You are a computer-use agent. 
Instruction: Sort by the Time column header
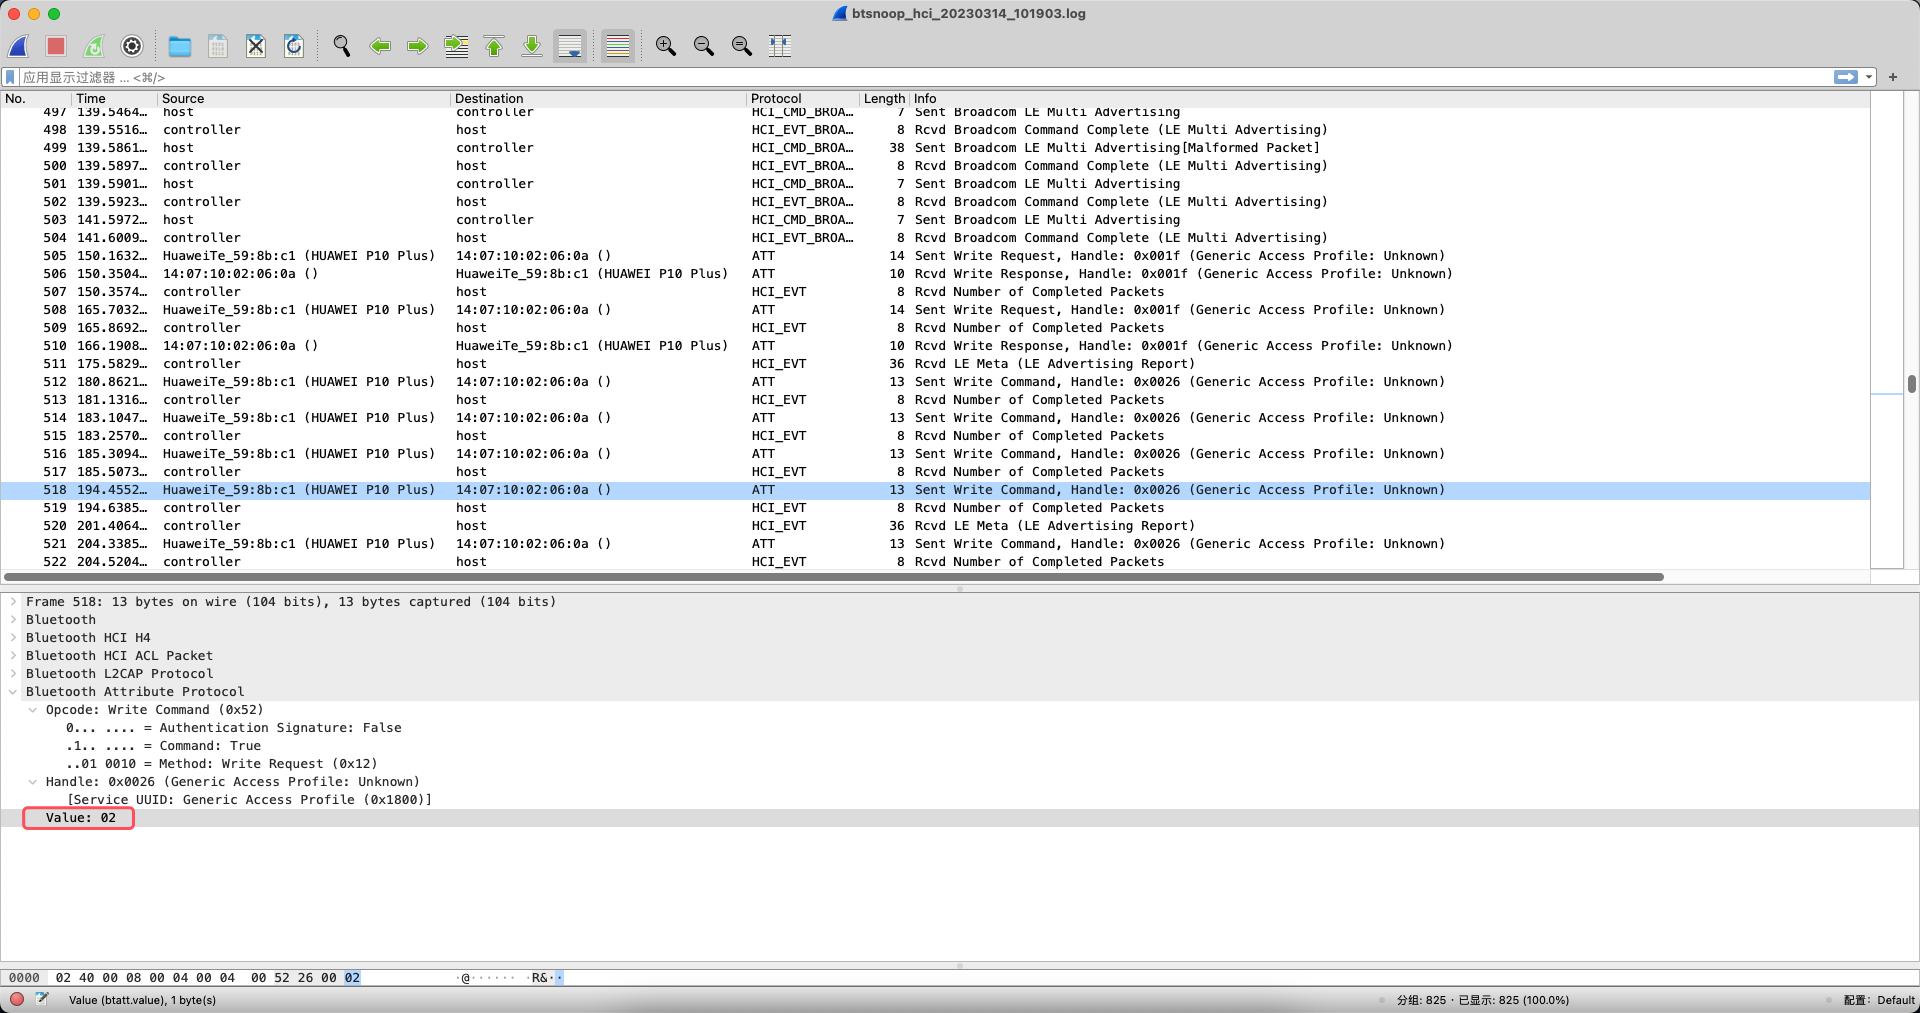(114, 98)
